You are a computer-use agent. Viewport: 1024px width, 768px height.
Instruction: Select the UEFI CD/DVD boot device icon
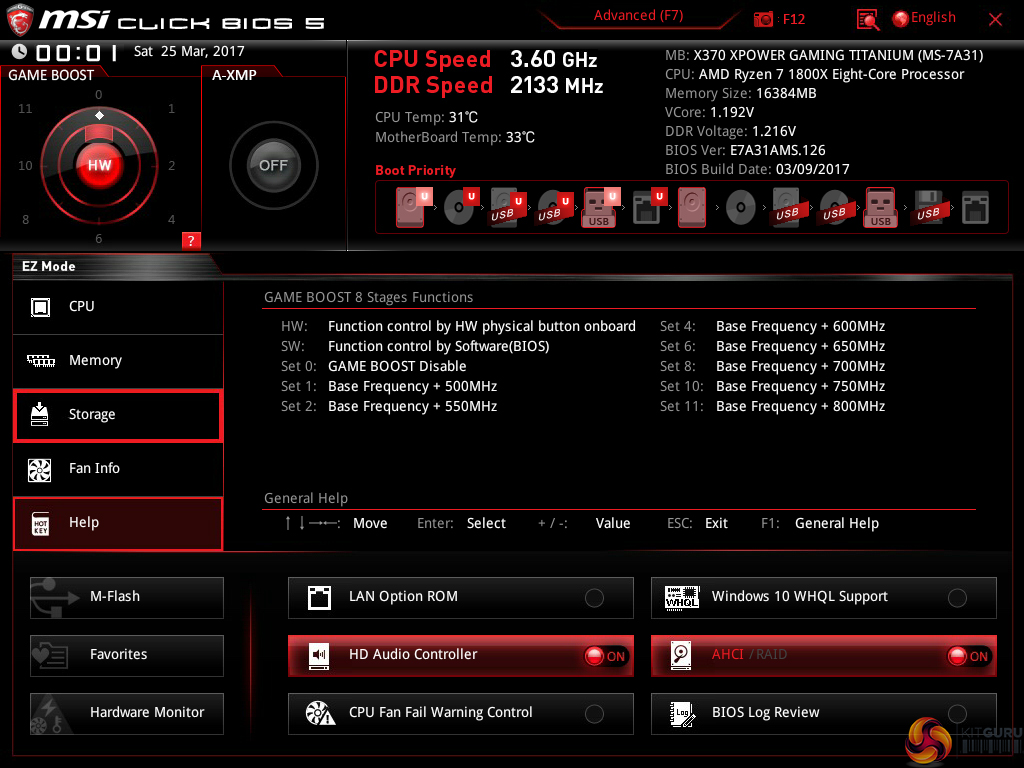pos(461,207)
